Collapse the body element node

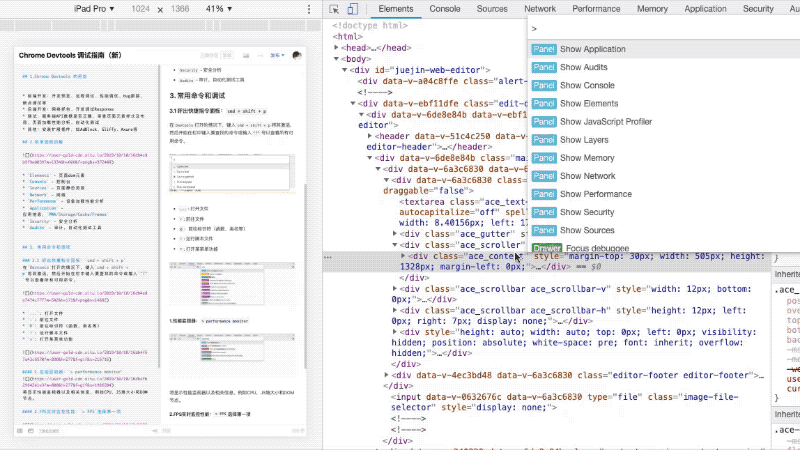click(x=336, y=59)
